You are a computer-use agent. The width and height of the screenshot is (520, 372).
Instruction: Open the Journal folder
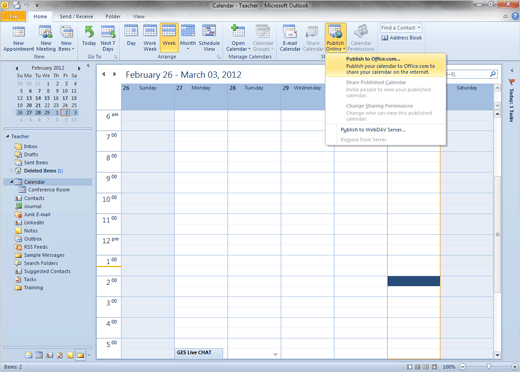32,206
